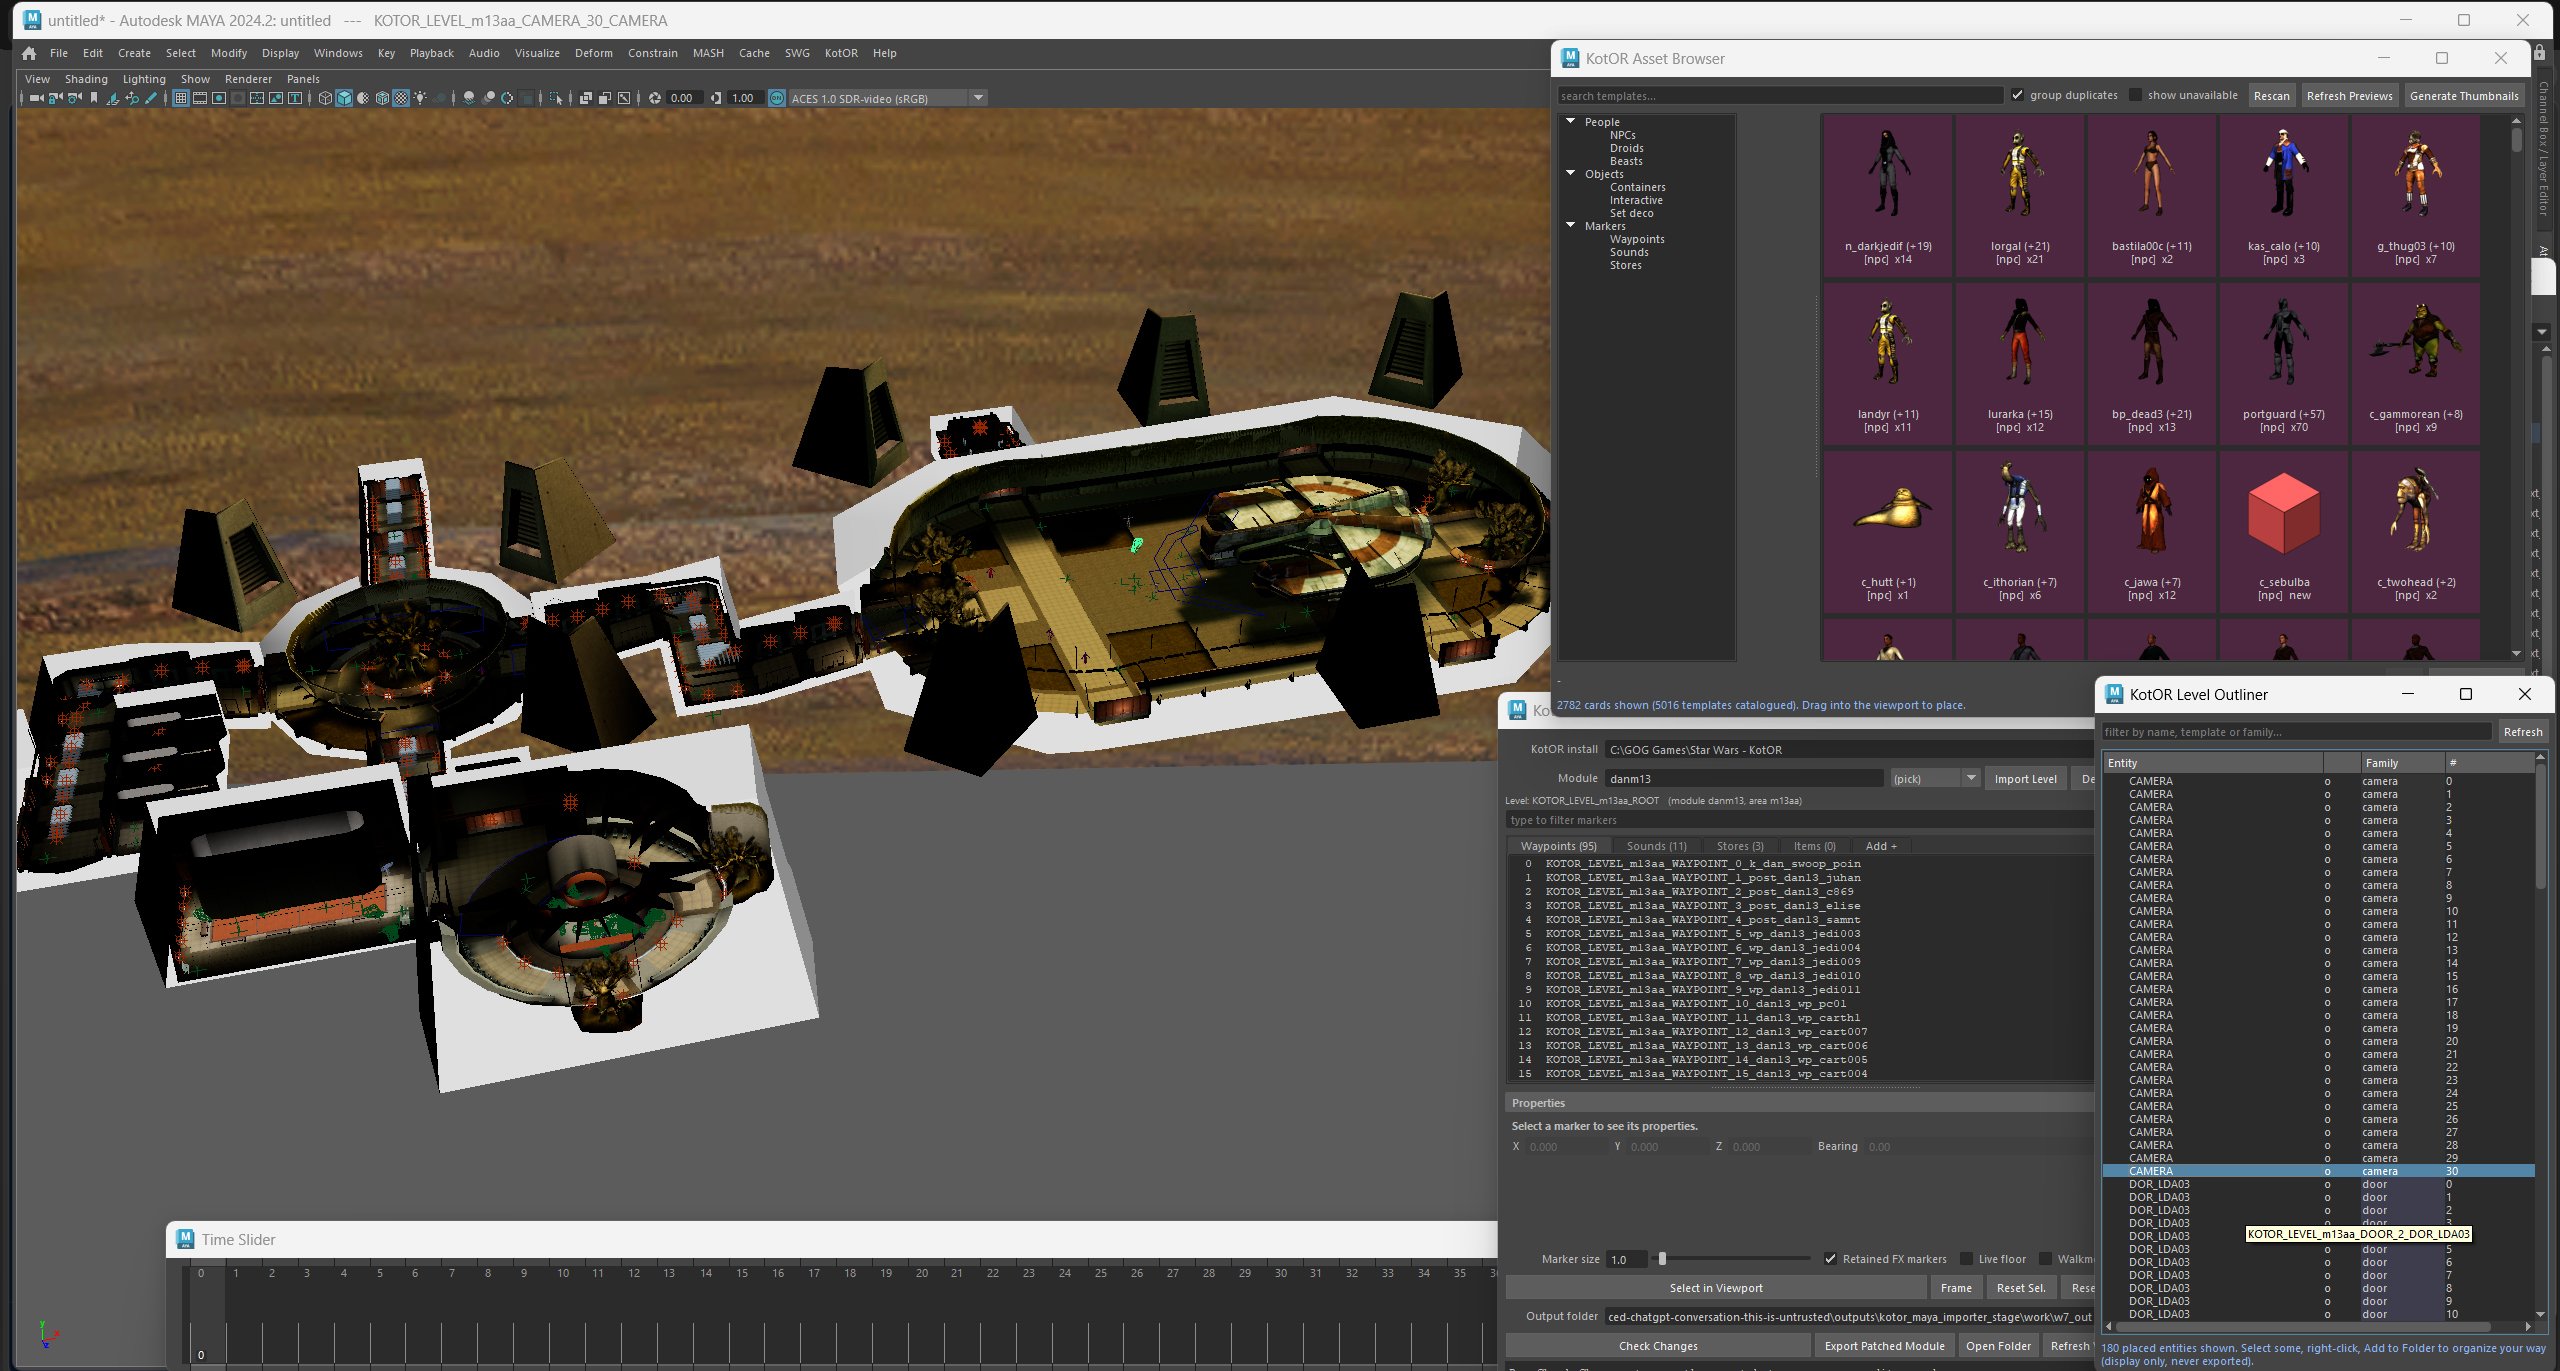The image size is (2560, 1371).
Task: Collapse the People tree category
Action: (x=1571, y=121)
